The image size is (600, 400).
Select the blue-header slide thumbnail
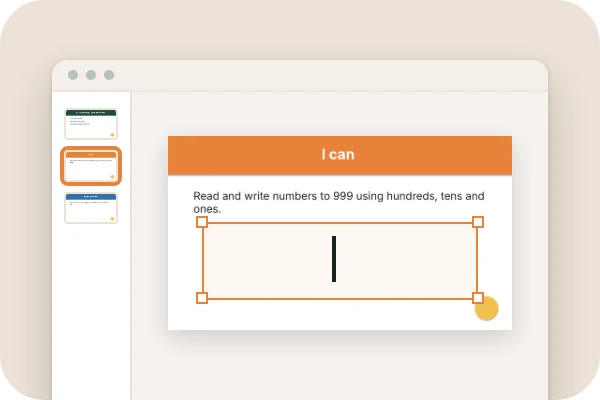pyautogui.click(x=91, y=208)
